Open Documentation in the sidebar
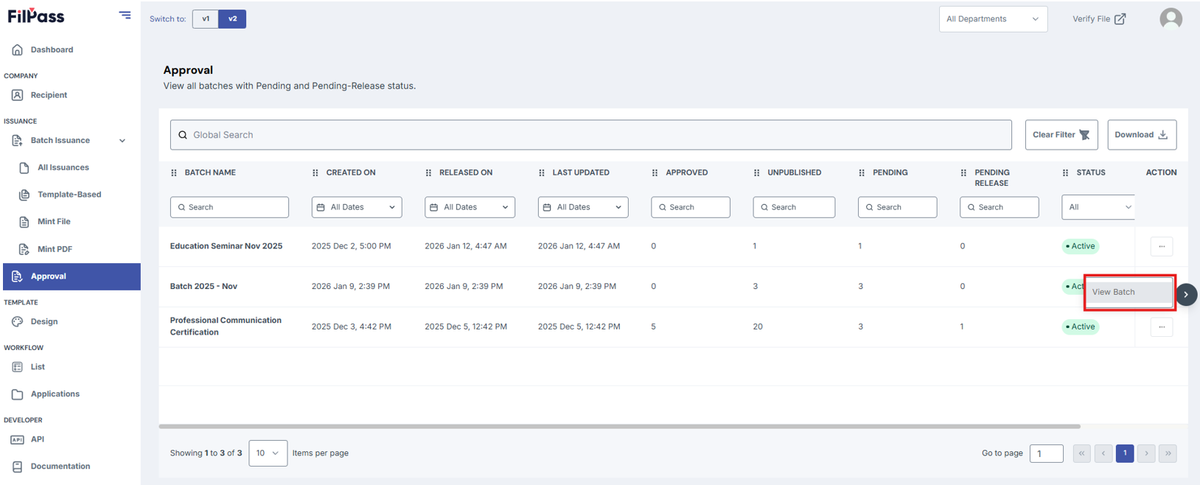1200x485 pixels. coord(60,466)
